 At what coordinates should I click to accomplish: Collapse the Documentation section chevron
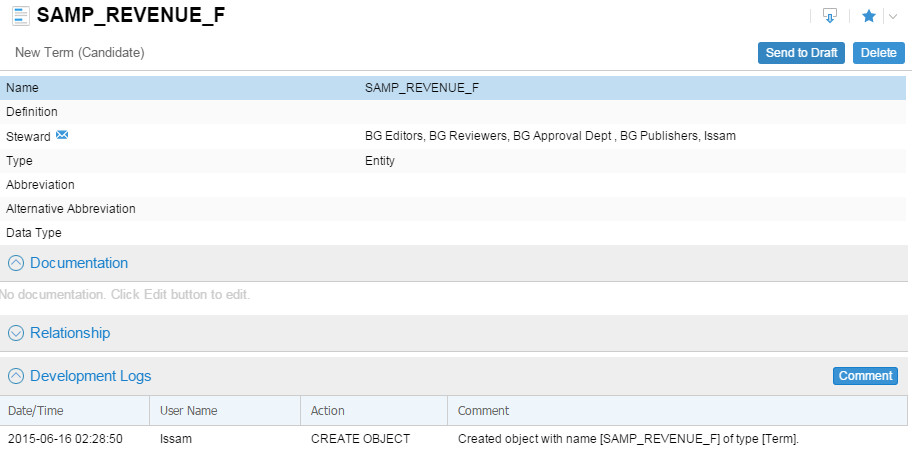tap(16, 263)
